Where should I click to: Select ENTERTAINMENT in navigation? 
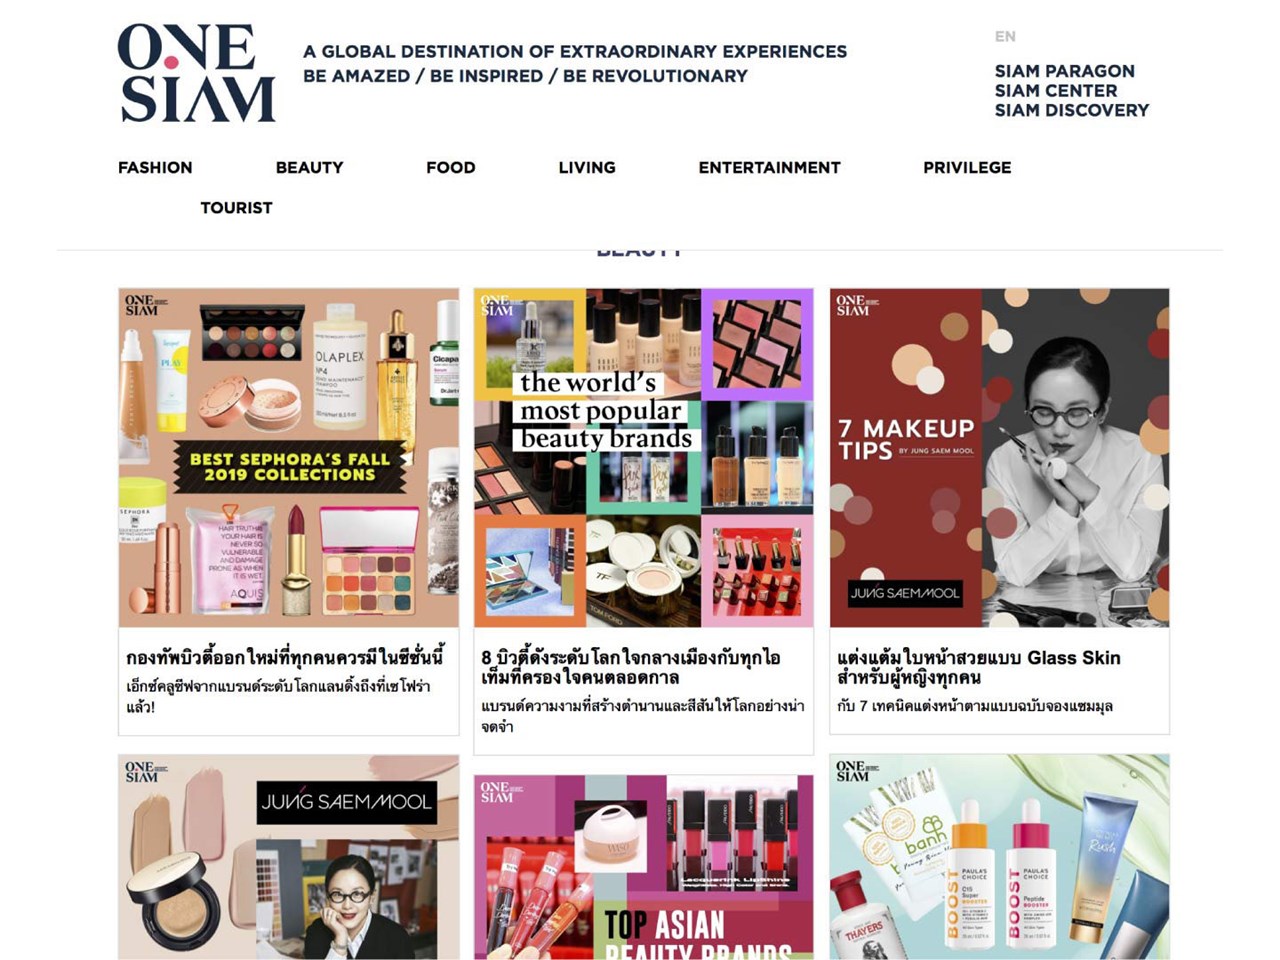tap(769, 167)
